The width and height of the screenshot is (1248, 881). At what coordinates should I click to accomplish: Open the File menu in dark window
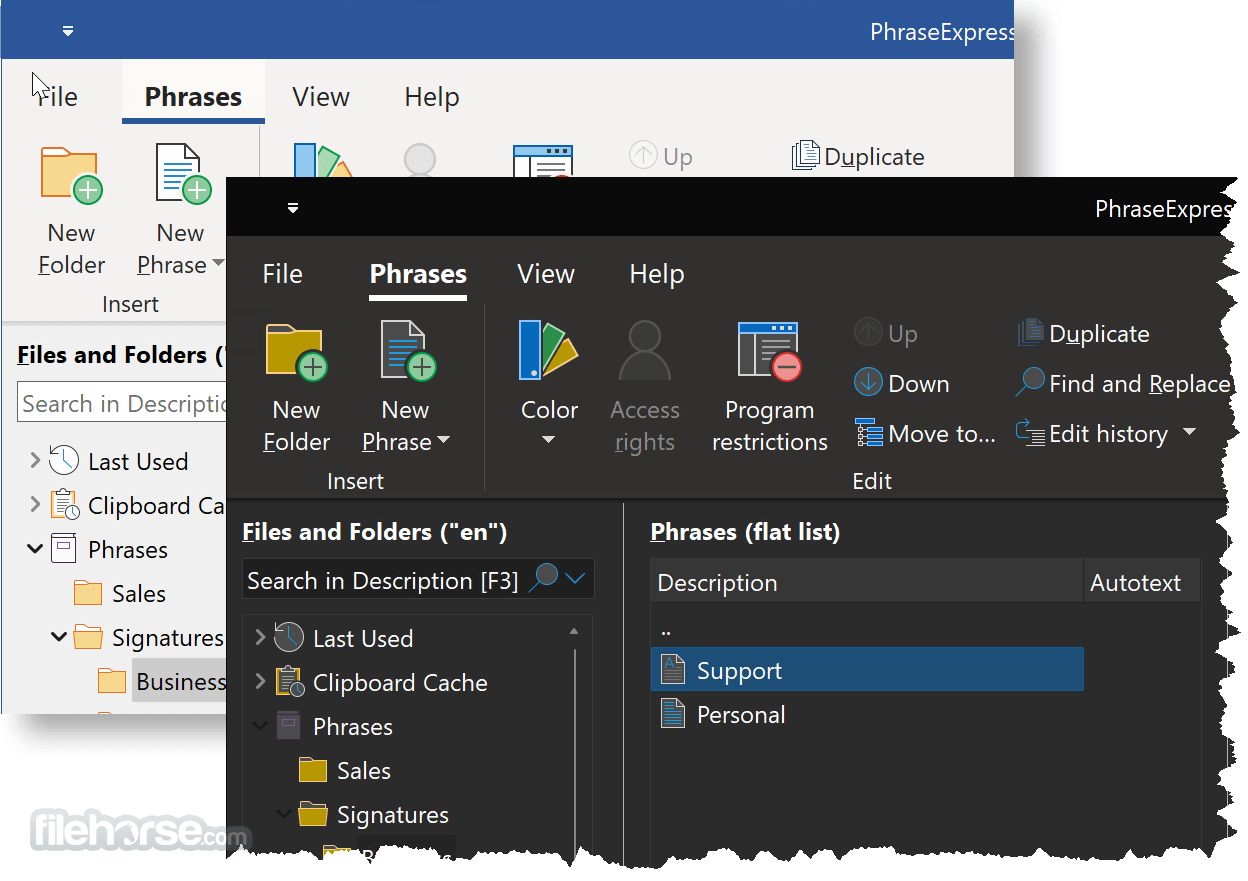pos(282,274)
